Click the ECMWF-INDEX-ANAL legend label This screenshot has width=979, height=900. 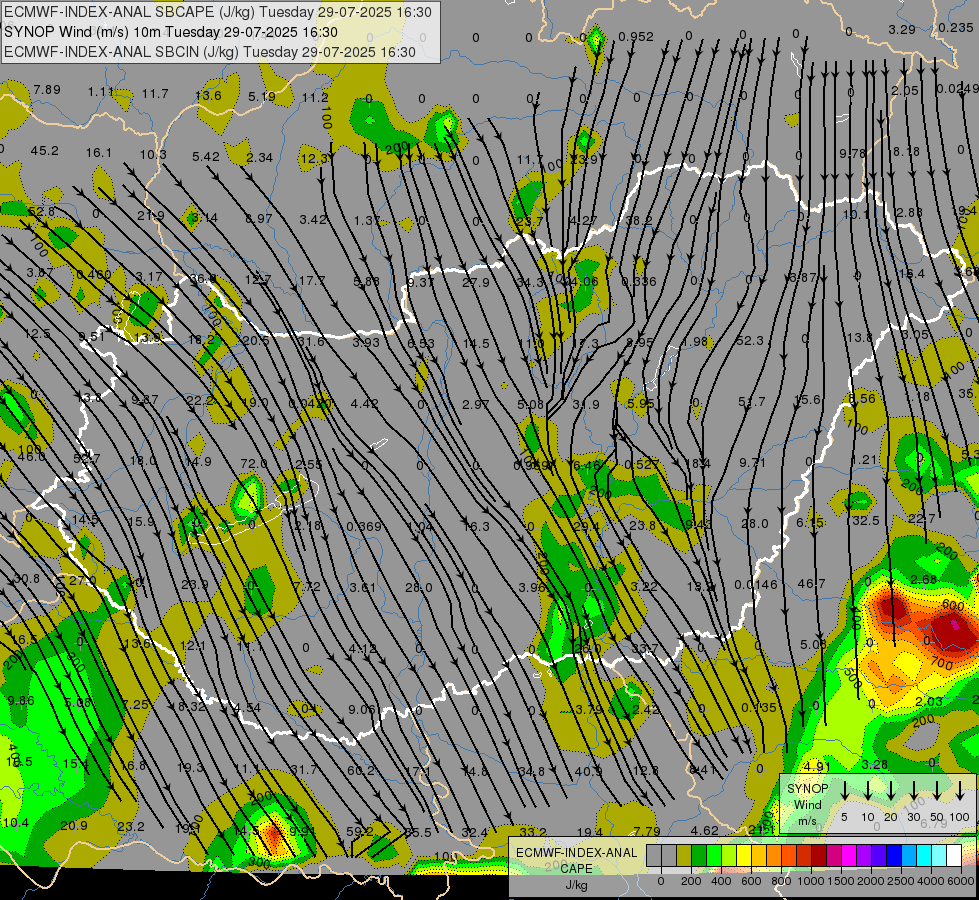click(576, 853)
